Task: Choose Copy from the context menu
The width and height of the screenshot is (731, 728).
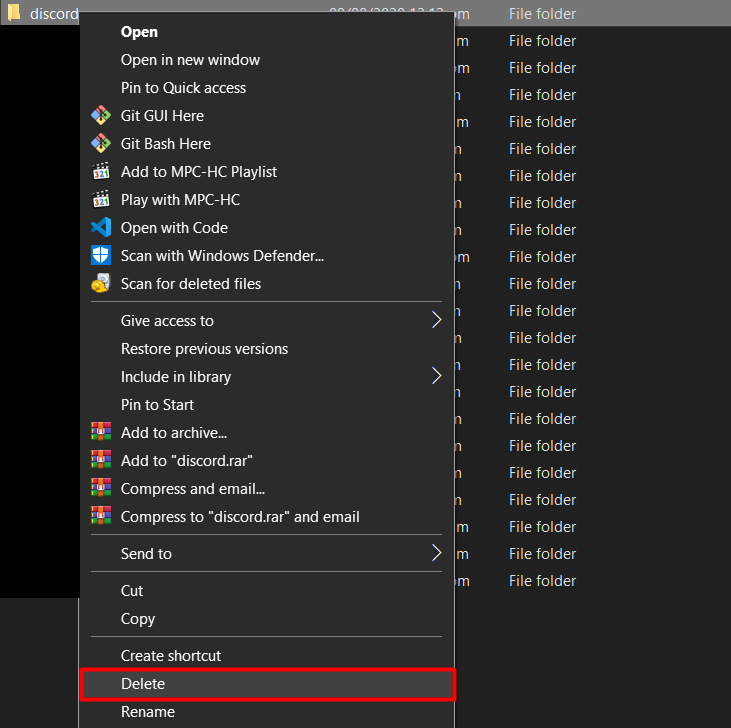Action: click(x=138, y=619)
